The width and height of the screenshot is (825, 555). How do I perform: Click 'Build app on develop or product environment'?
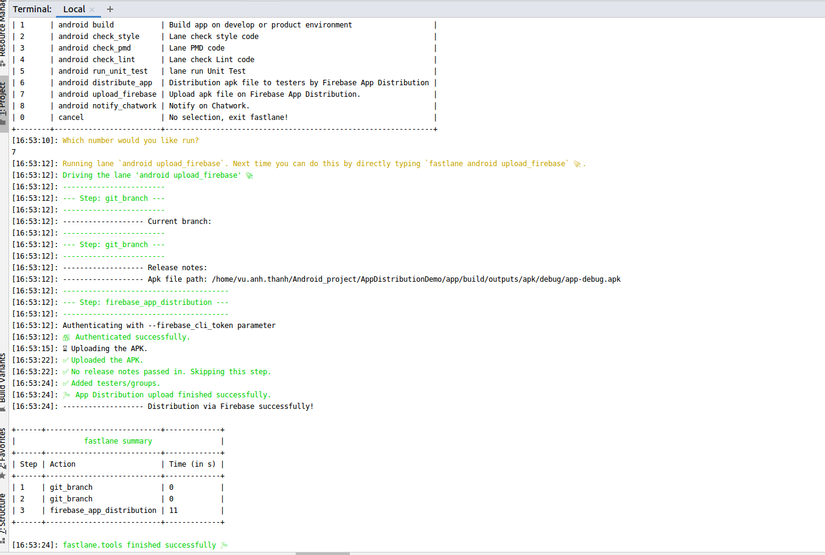point(260,25)
